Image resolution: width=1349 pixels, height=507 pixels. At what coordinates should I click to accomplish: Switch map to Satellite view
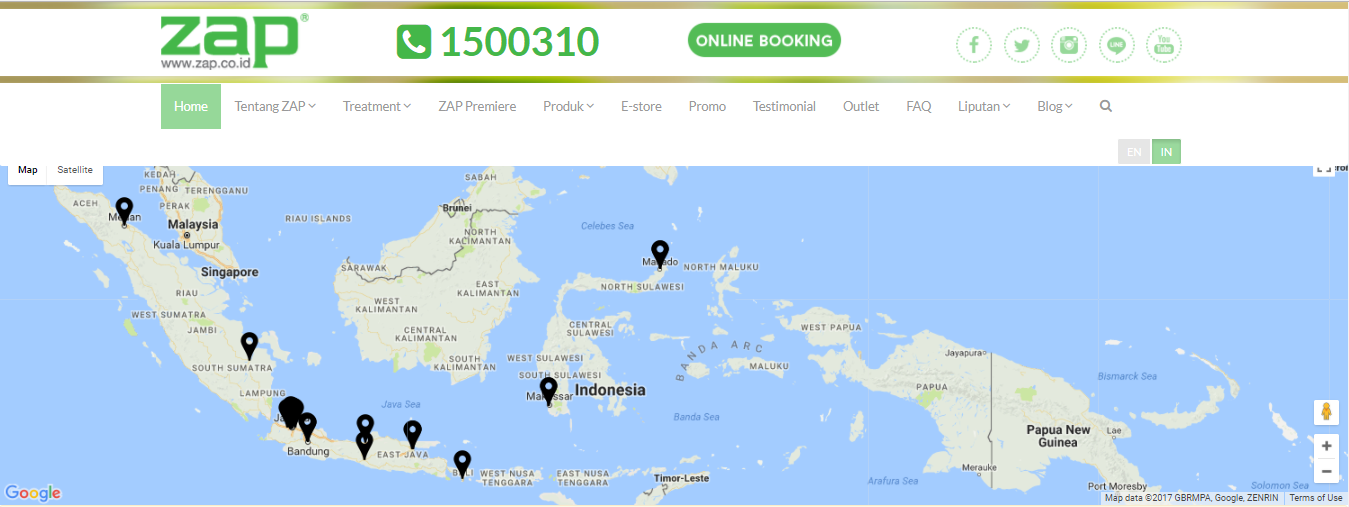click(75, 170)
